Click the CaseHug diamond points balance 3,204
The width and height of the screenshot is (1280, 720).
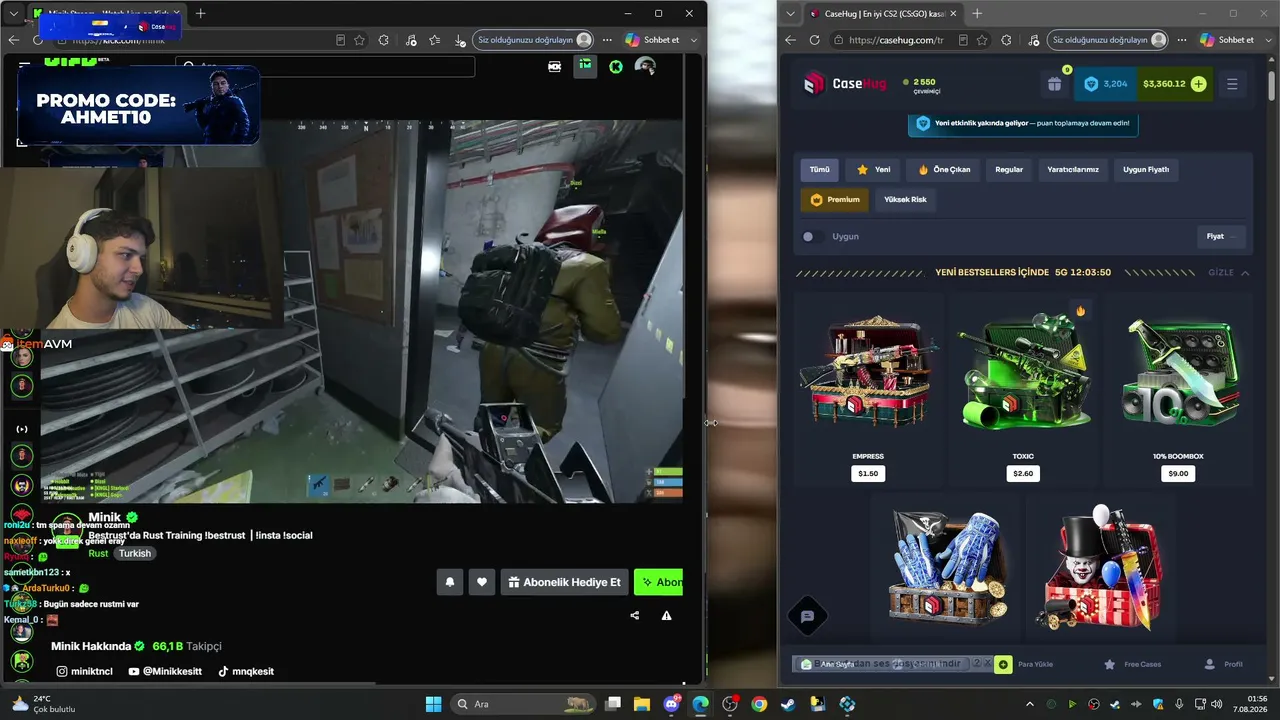pyautogui.click(x=1106, y=84)
